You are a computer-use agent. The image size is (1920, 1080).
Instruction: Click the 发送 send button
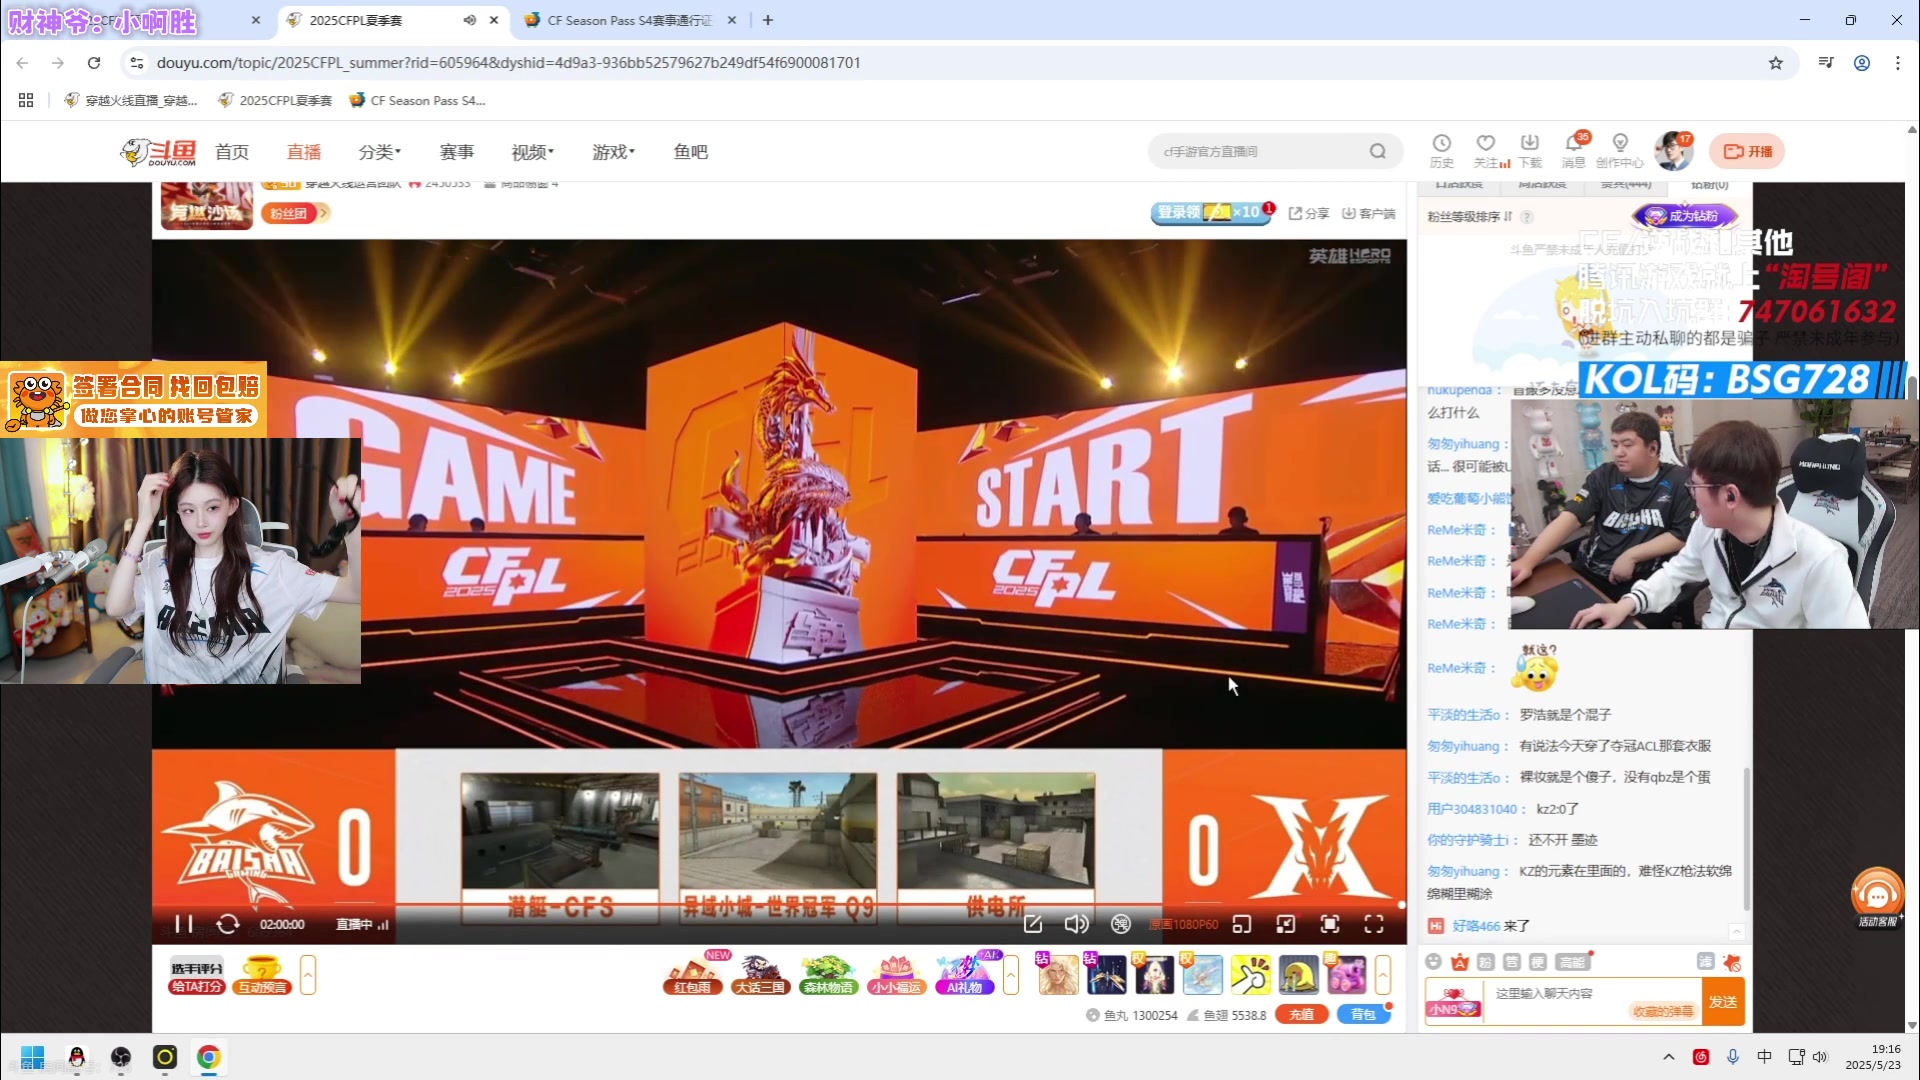1723,1002
